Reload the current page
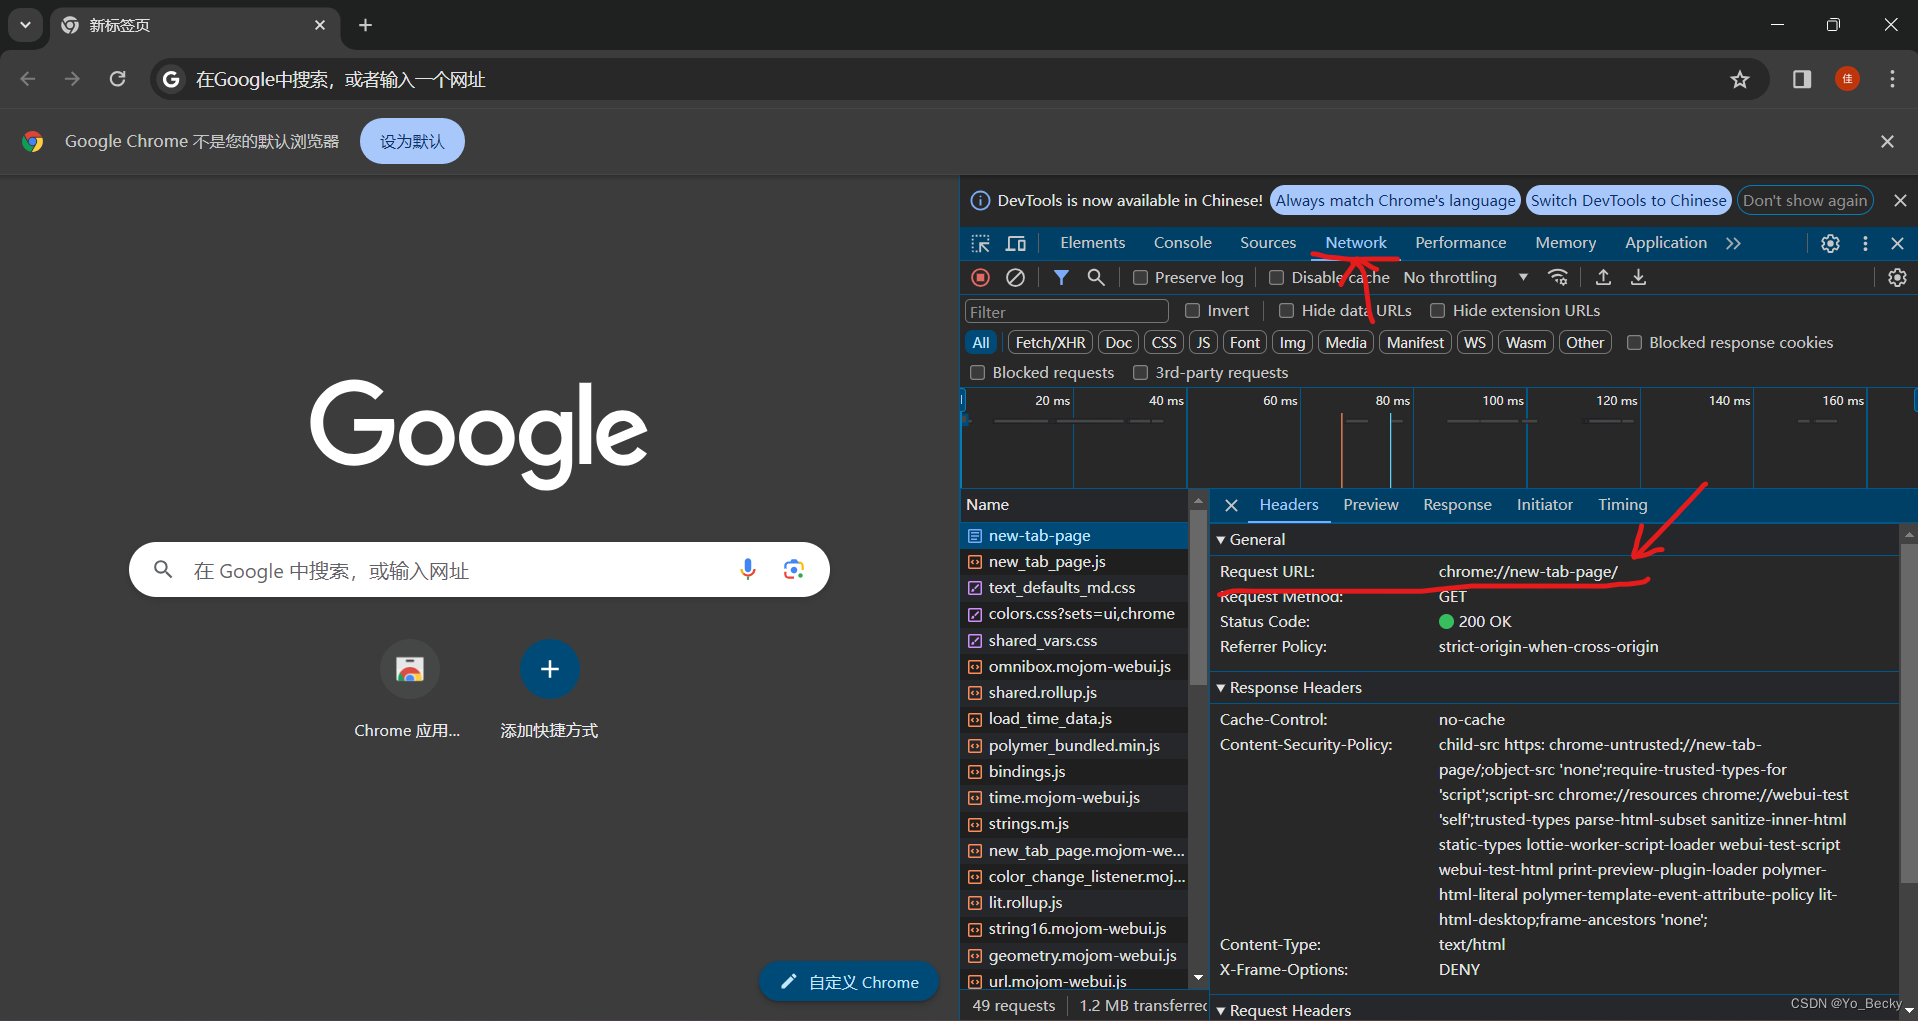Viewport: 1918px width, 1021px height. [117, 79]
